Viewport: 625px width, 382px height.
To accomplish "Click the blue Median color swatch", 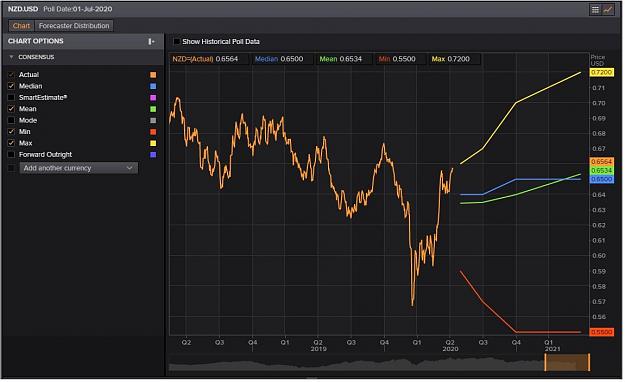I will pos(153,86).
